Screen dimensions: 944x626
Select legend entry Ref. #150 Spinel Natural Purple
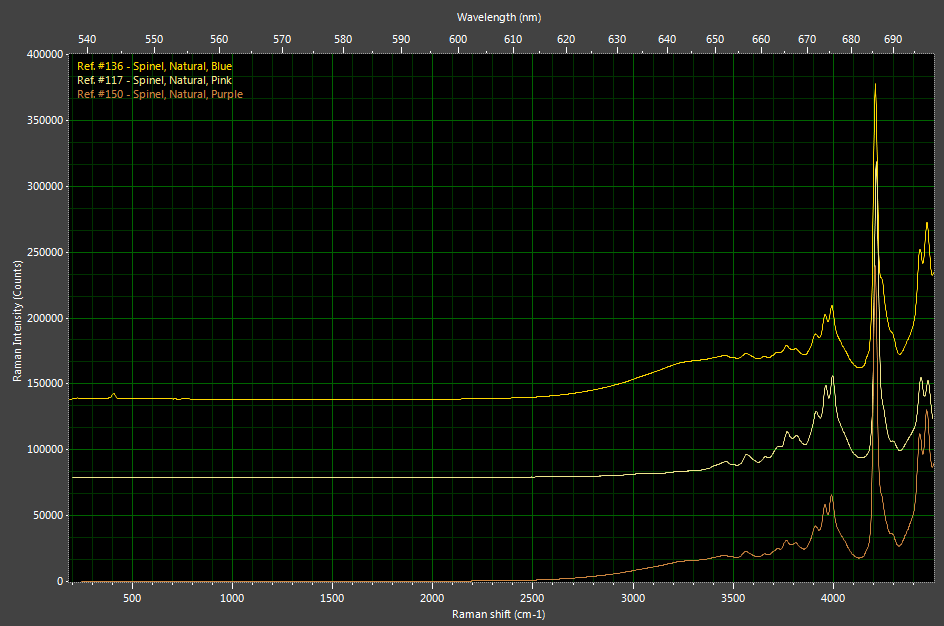[x=160, y=94]
